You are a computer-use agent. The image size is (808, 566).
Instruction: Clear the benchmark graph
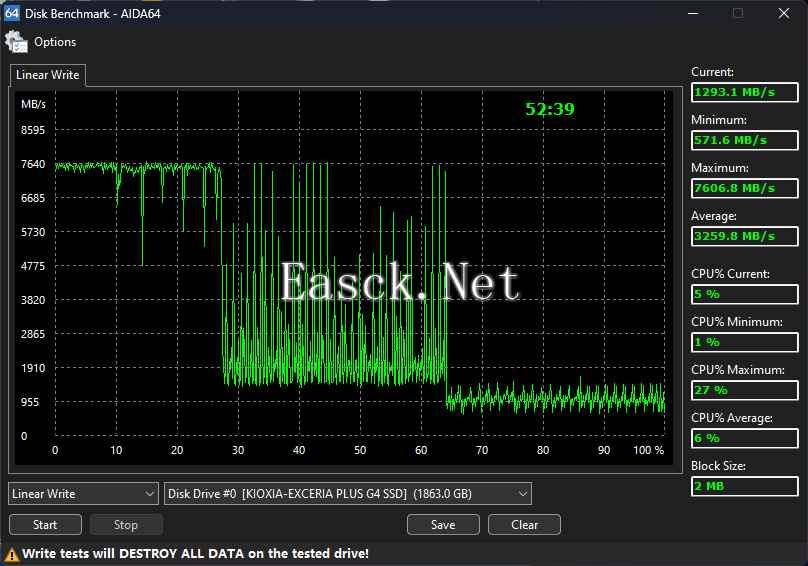[x=525, y=525]
